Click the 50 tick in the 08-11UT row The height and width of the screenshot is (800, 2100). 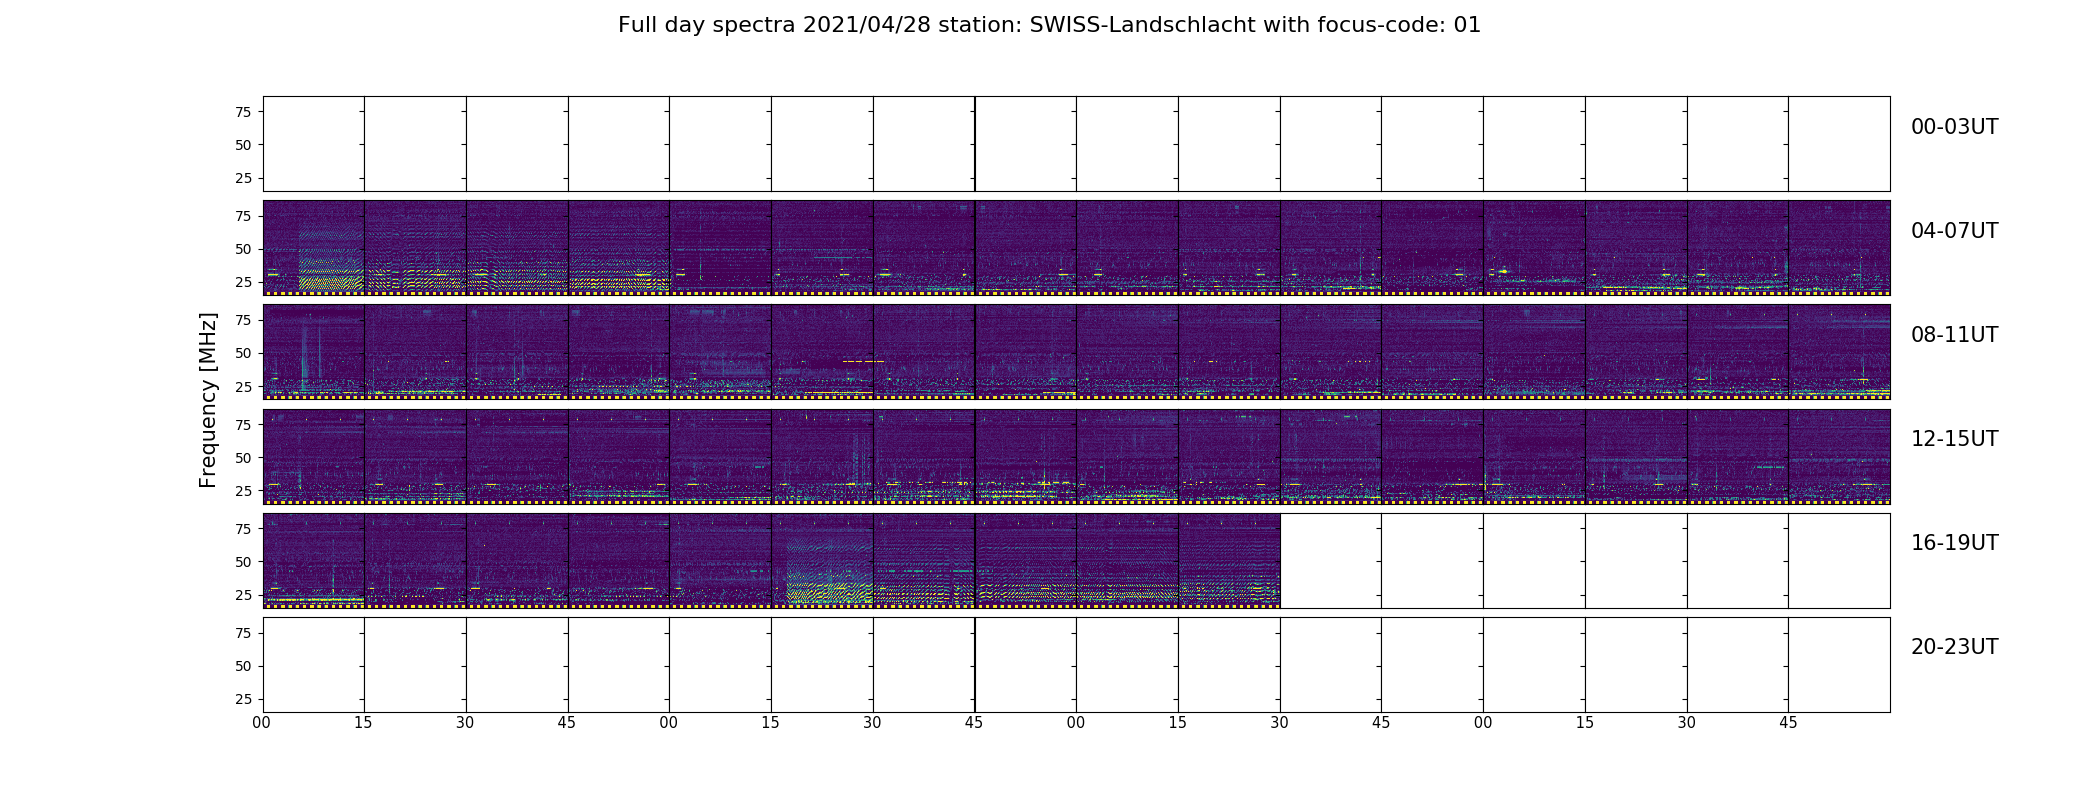pyautogui.click(x=243, y=353)
